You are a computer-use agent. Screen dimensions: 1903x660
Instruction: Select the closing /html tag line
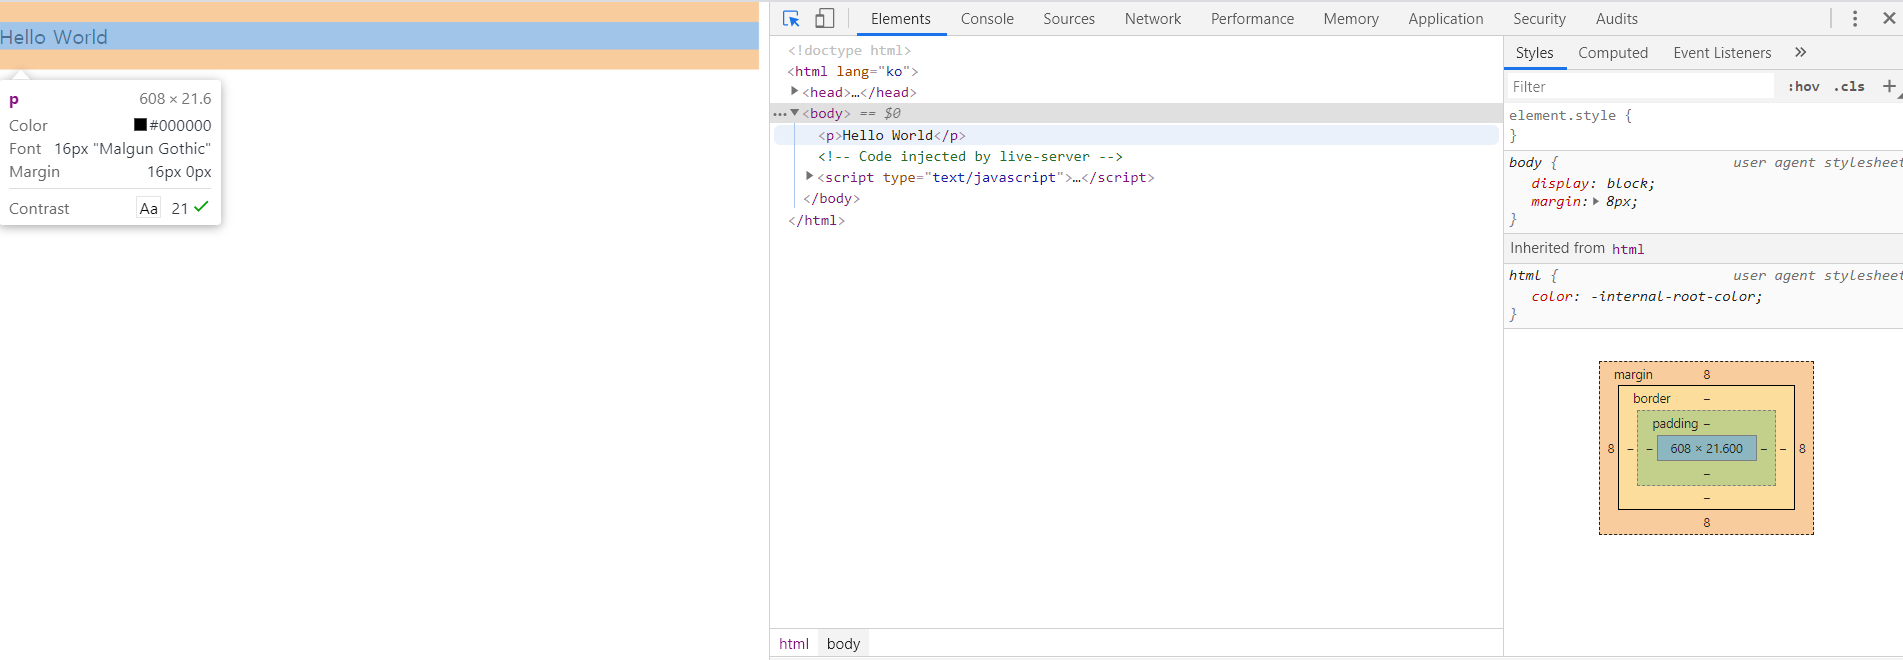tap(816, 220)
